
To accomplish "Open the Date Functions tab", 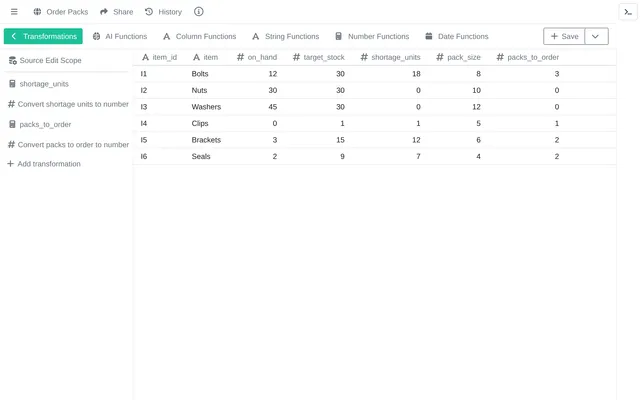I will click(x=456, y=36).
